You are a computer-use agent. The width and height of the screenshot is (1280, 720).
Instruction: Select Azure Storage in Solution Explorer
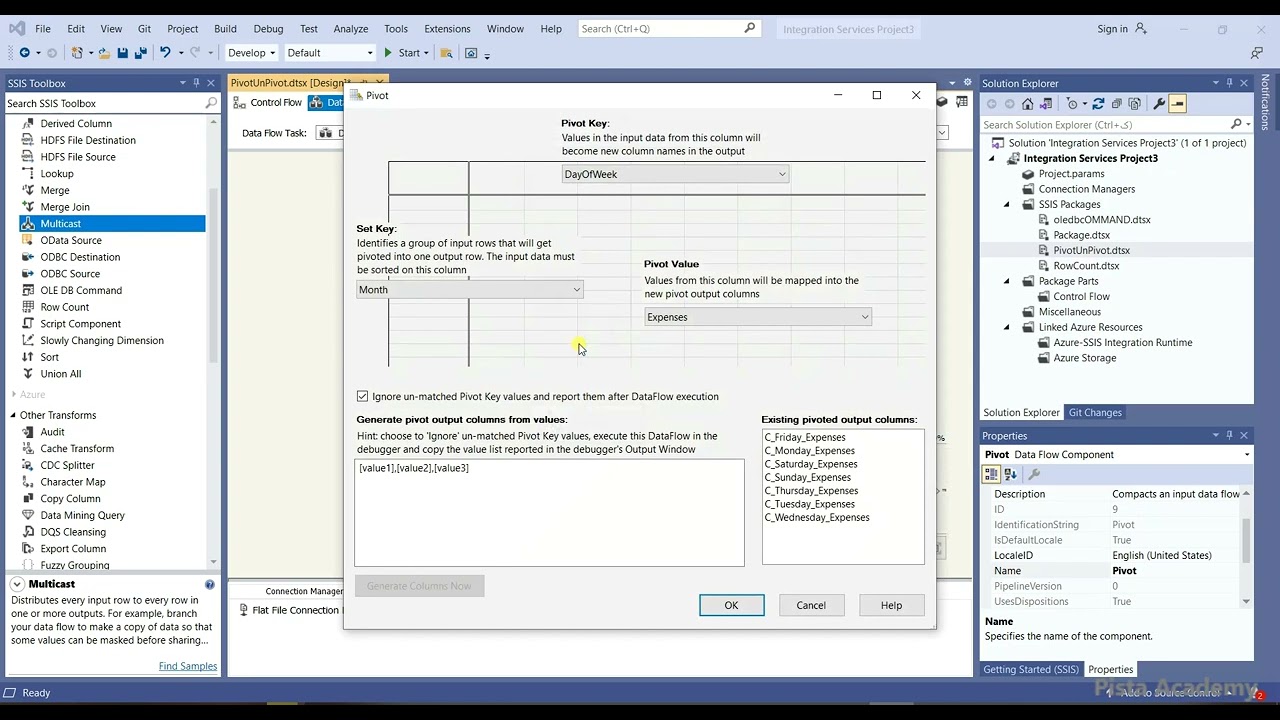pos(1084,358)
